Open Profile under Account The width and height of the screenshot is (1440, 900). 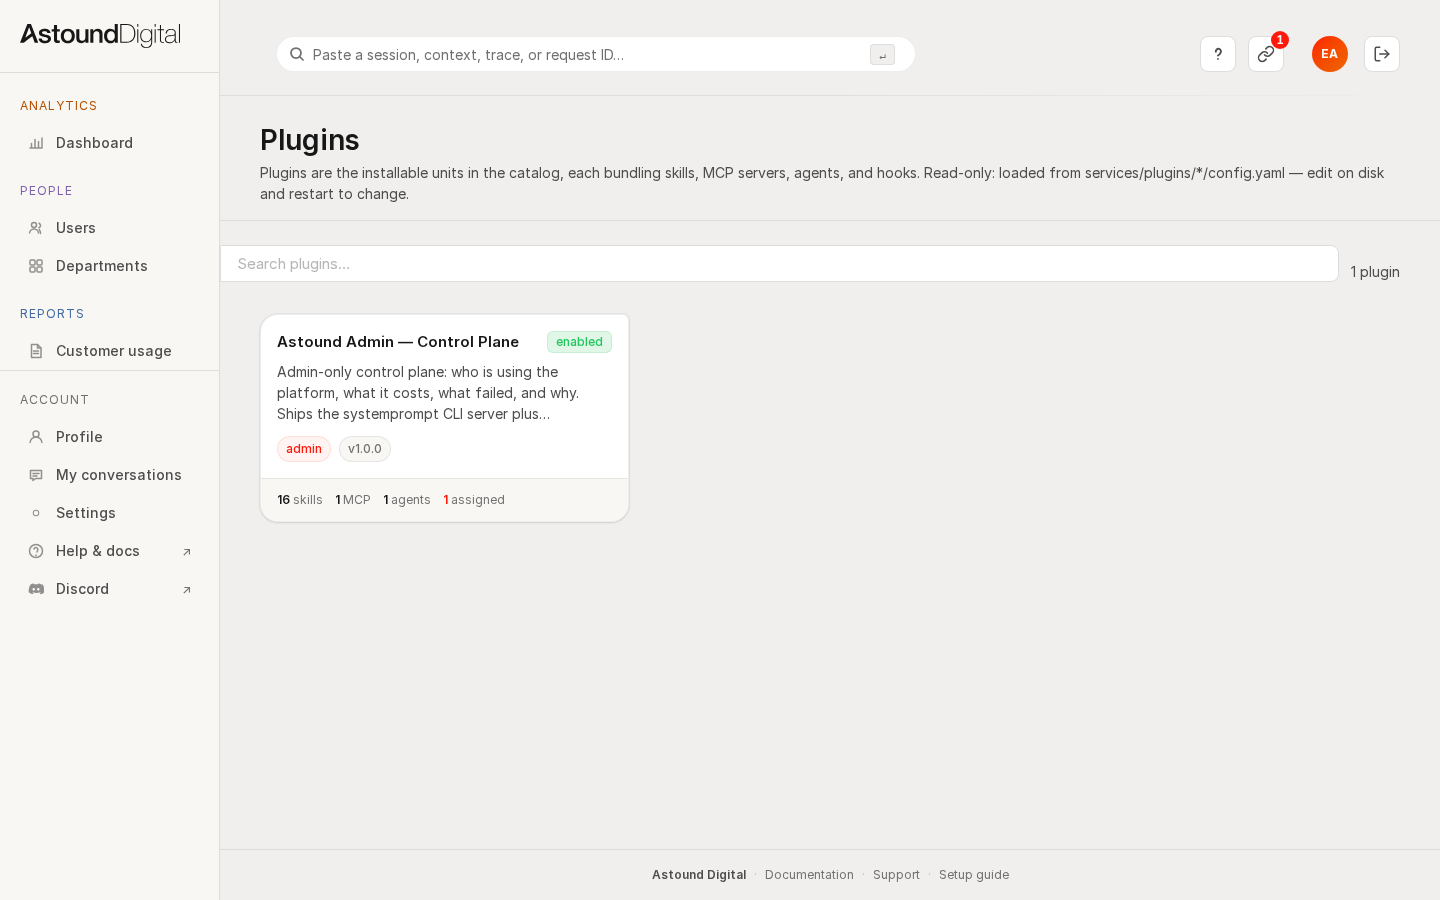point(109,437)
